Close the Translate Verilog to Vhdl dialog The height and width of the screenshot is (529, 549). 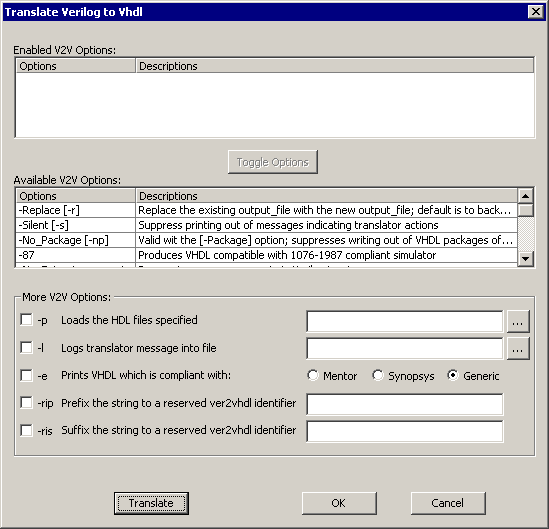tap(536, 12)
